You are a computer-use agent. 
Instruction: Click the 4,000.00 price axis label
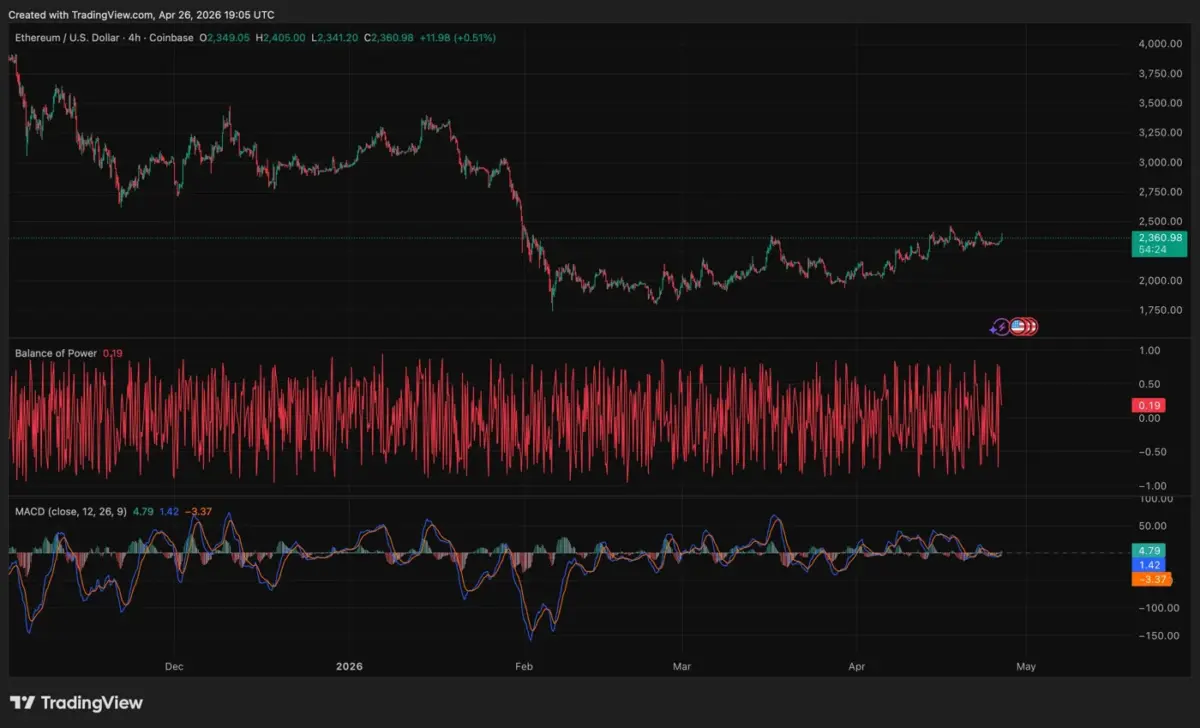[x=1160, y=44]
